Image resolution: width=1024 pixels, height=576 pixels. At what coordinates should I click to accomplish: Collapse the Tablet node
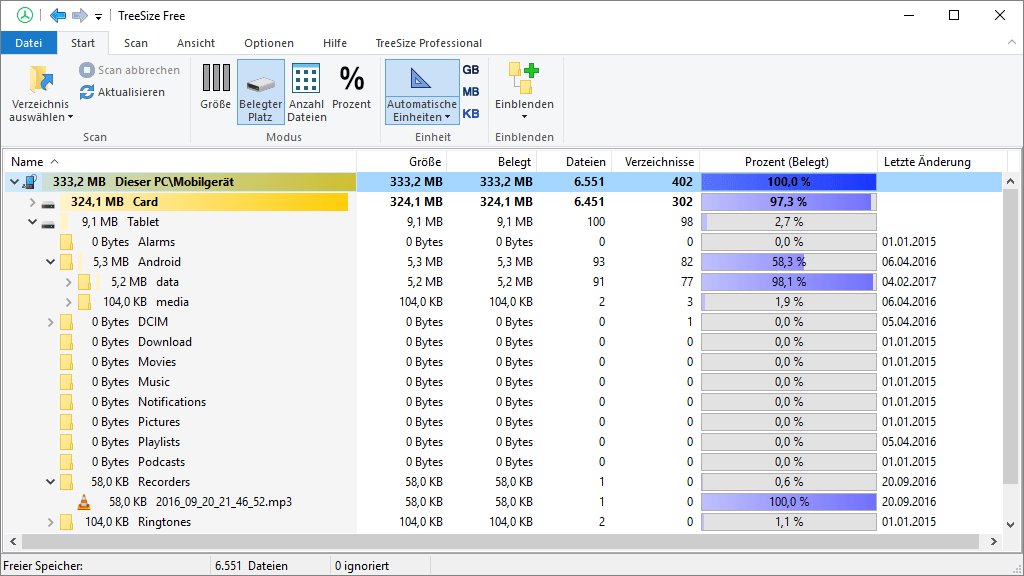point(32,222)
